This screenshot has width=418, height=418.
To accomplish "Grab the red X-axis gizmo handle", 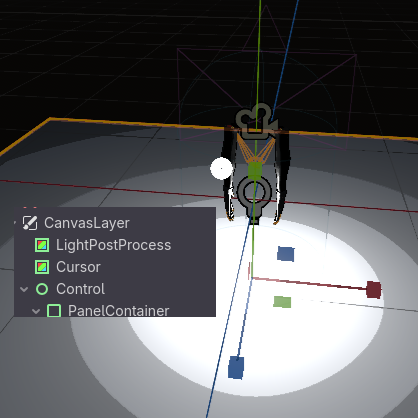I will coord(374,289).
